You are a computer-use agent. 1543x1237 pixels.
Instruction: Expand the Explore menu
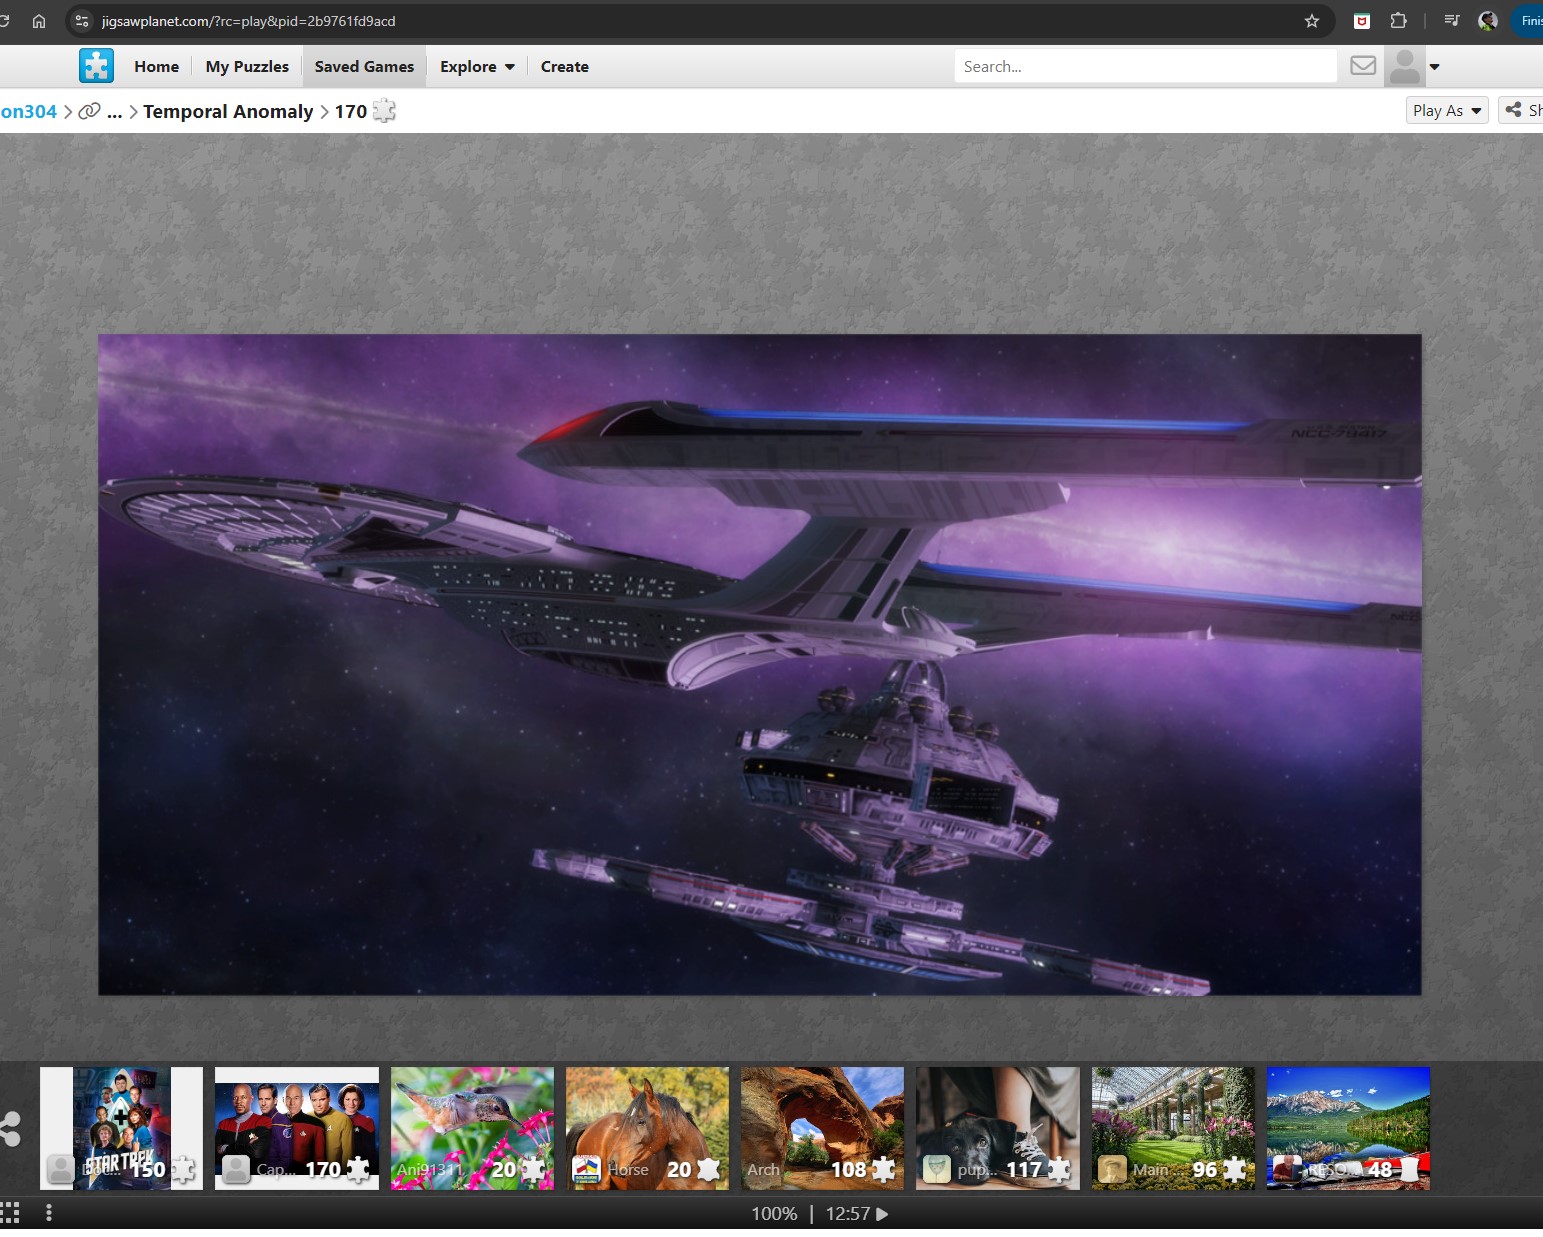click(477, 66)
